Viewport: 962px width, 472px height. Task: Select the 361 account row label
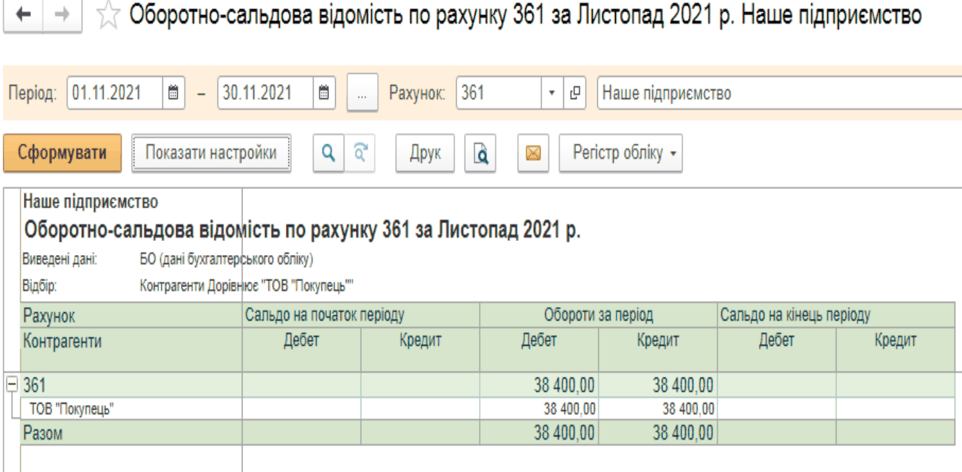coord(34,385)
